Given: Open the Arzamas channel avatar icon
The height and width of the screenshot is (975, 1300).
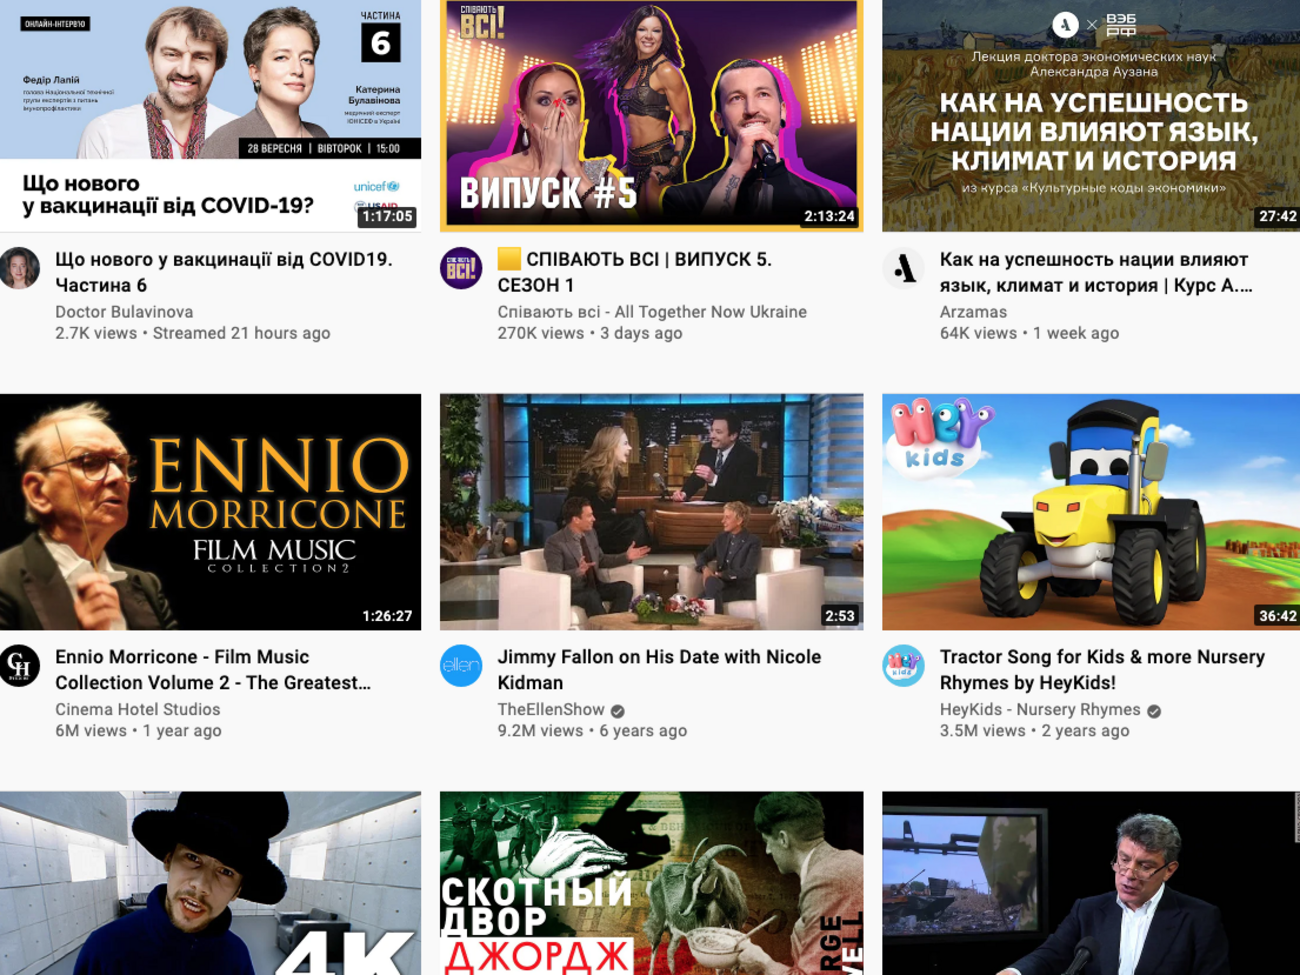Looking at the screenshot, I should pos(903,268).
